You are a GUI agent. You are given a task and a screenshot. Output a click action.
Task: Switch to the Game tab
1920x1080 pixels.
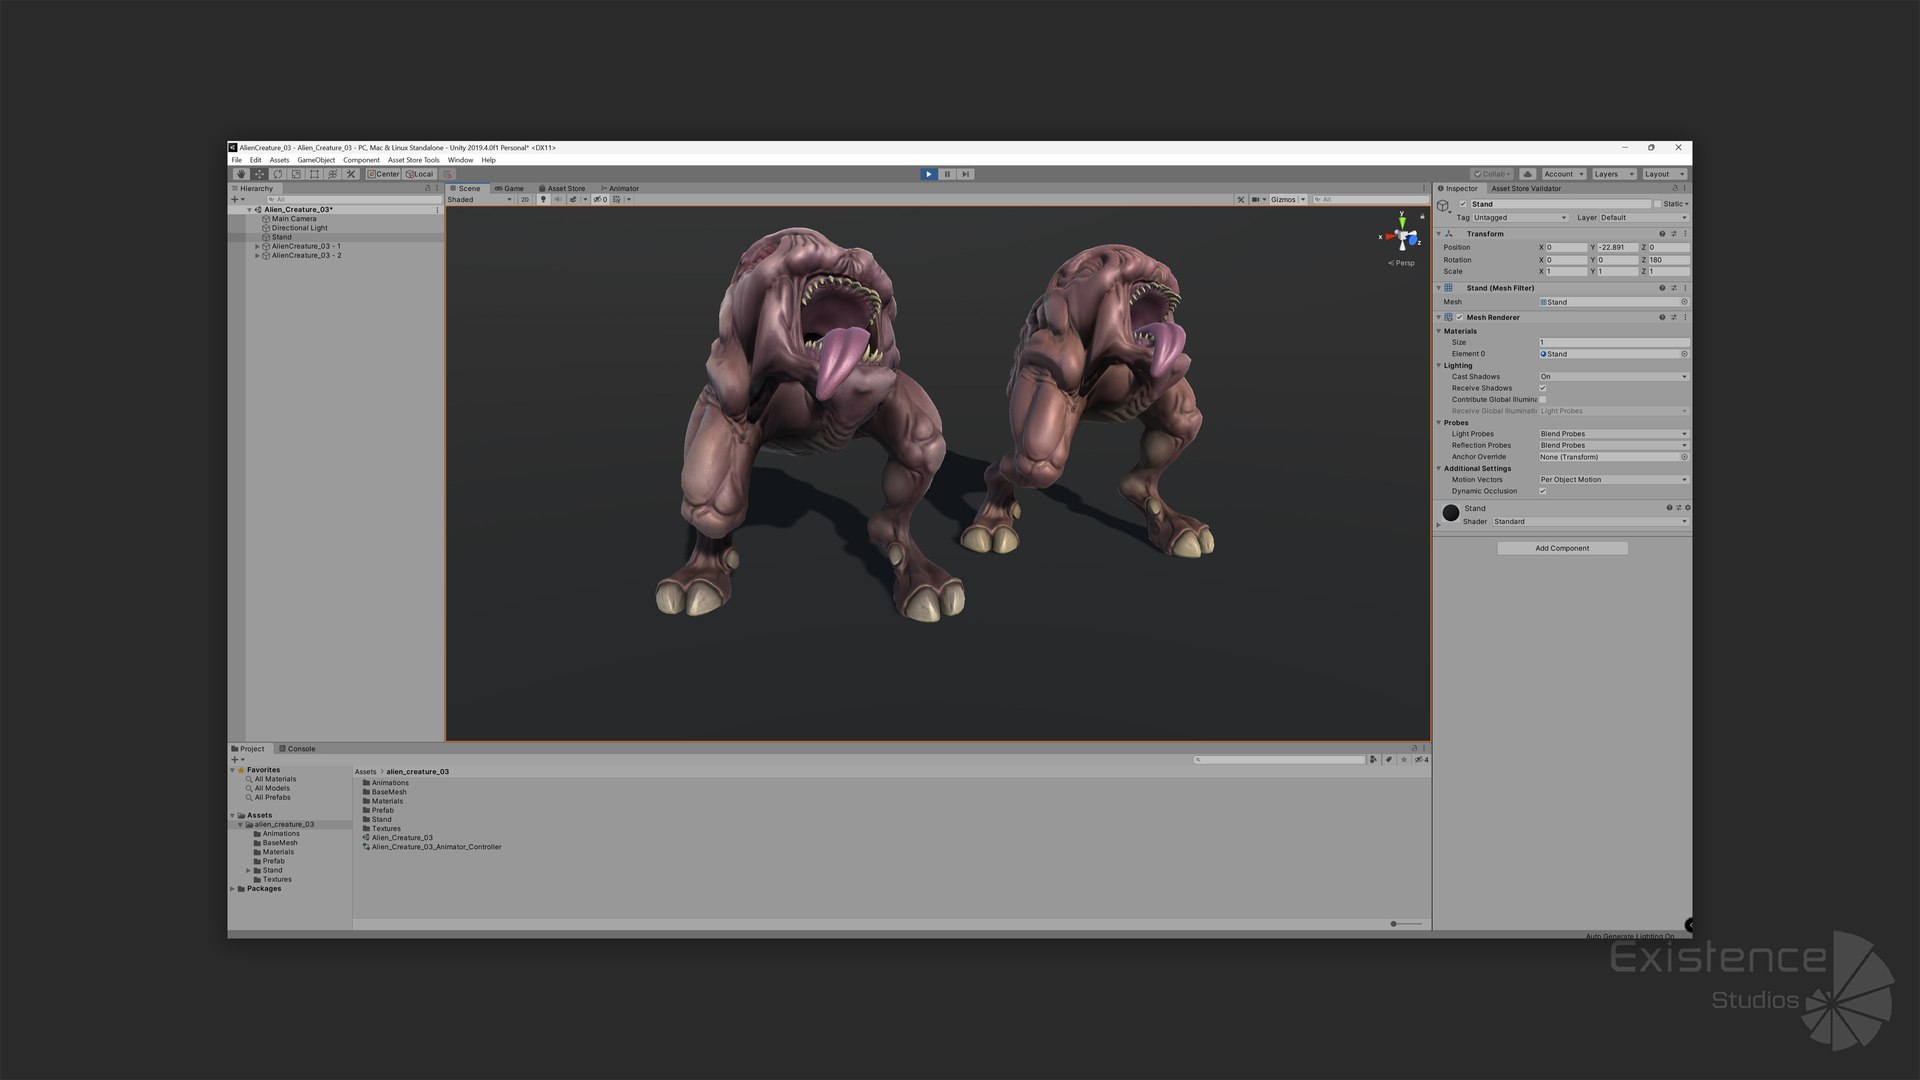click(510, 188)
